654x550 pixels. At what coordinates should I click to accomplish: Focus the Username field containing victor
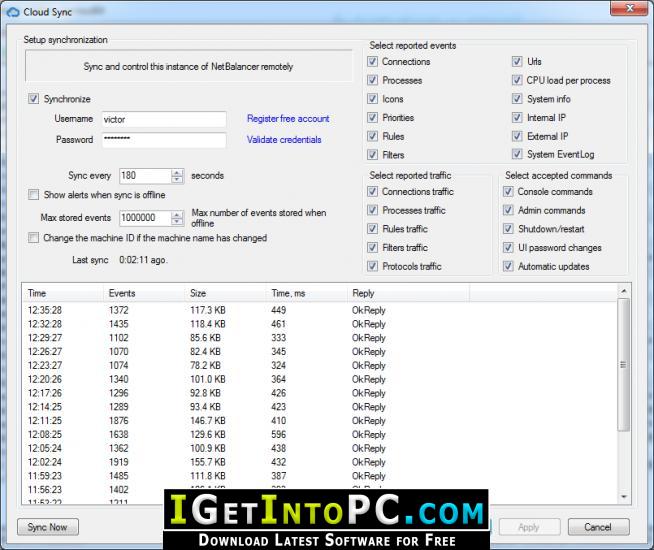pyautogui.click(x=164, y=119)
